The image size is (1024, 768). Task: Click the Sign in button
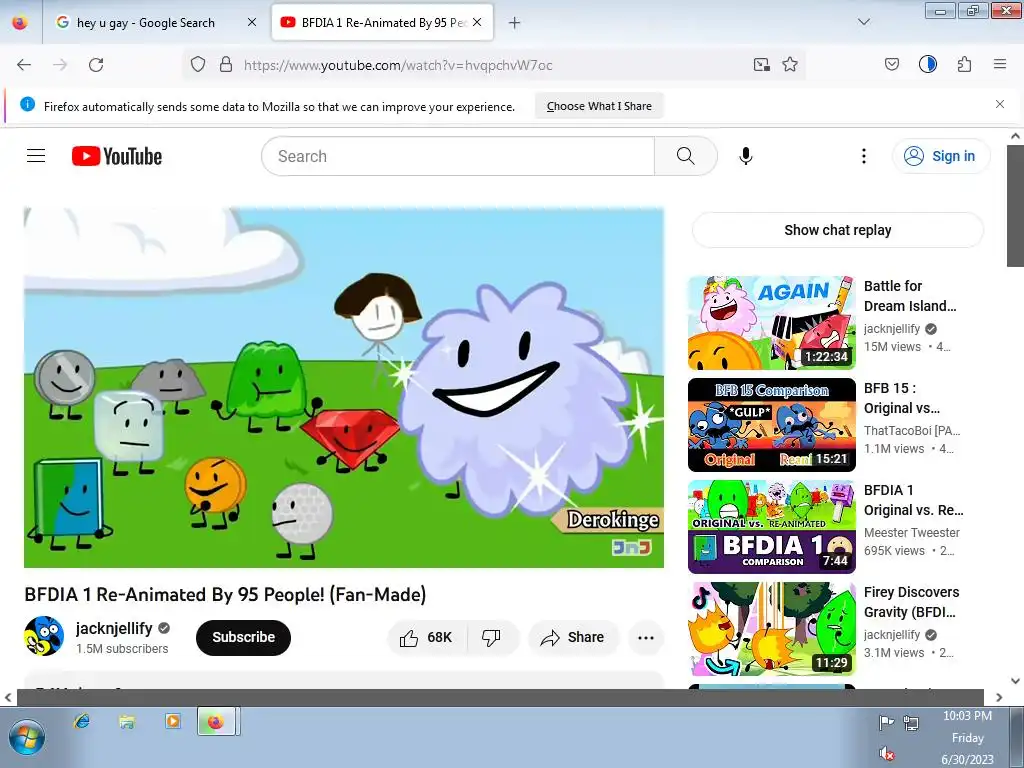pos(941,156)
